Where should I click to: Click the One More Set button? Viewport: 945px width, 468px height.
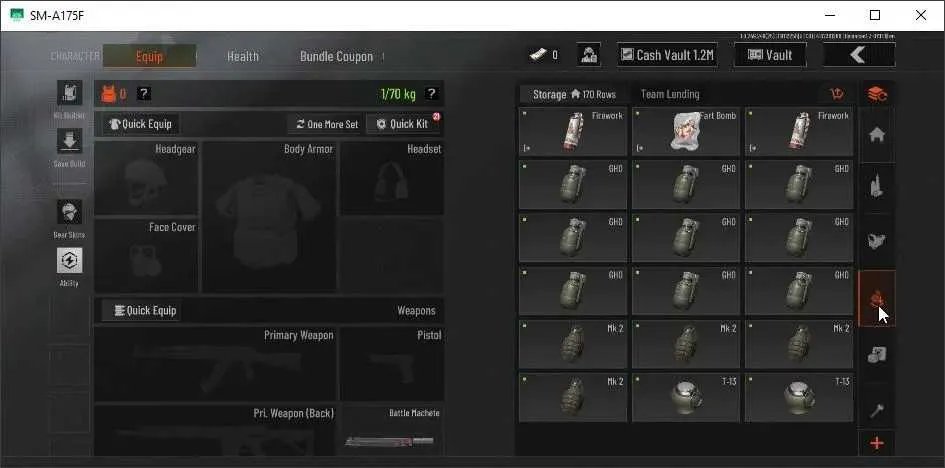[327, 124]
